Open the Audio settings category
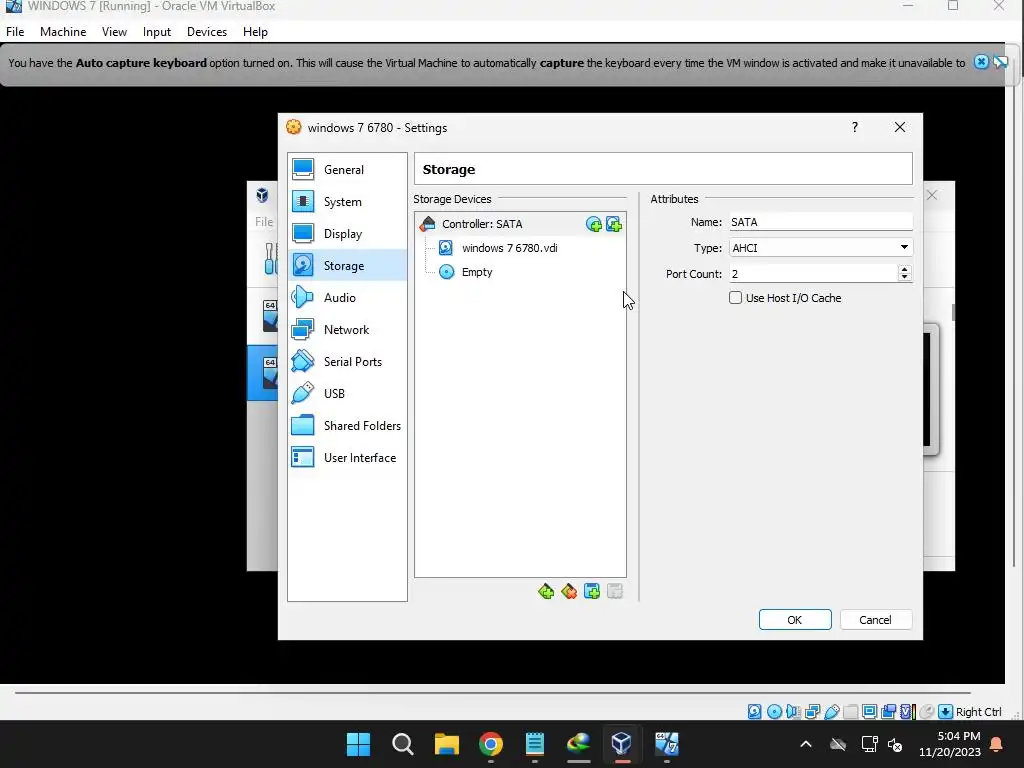The width and height of the screenshot is (1024, 768). (347, 298)
